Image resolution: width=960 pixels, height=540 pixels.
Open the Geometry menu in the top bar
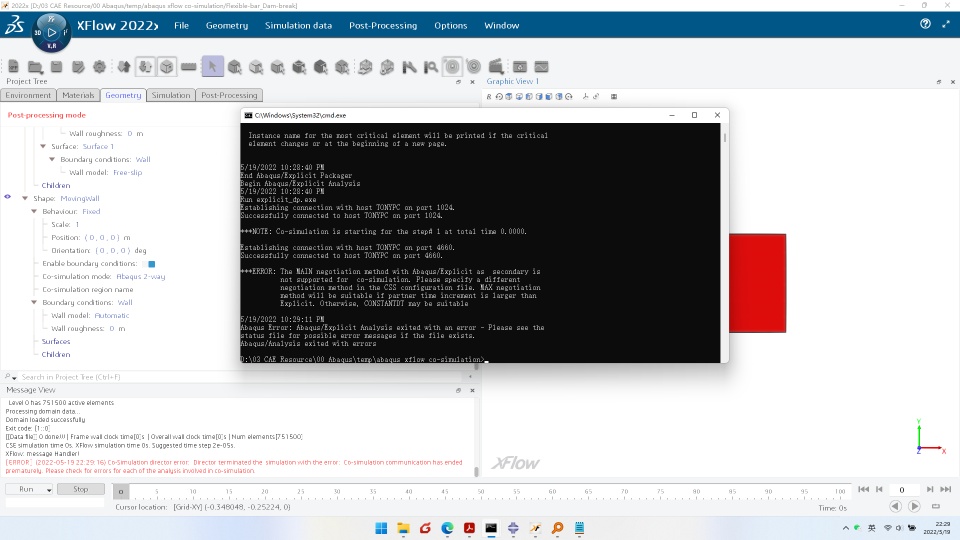tap(227, 25)
